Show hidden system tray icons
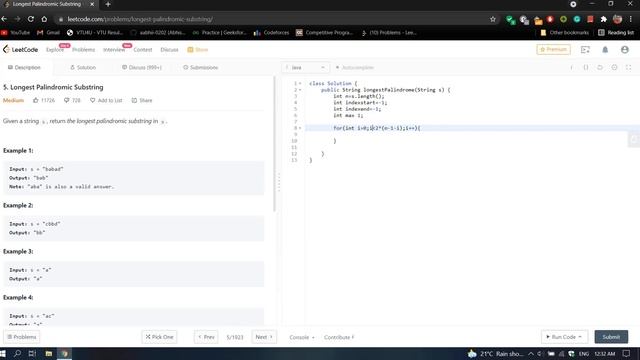This screenshot has height=360, width=640. [531, 353]
